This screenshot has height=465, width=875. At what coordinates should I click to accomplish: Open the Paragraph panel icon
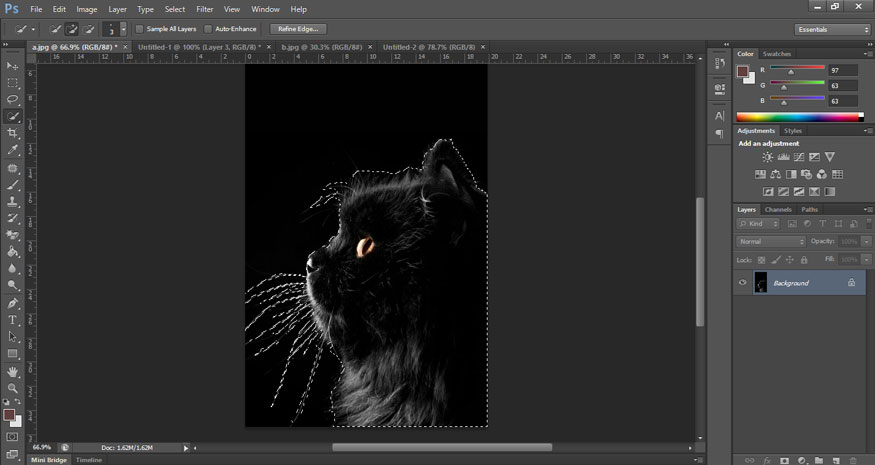[x=720, y=133]
